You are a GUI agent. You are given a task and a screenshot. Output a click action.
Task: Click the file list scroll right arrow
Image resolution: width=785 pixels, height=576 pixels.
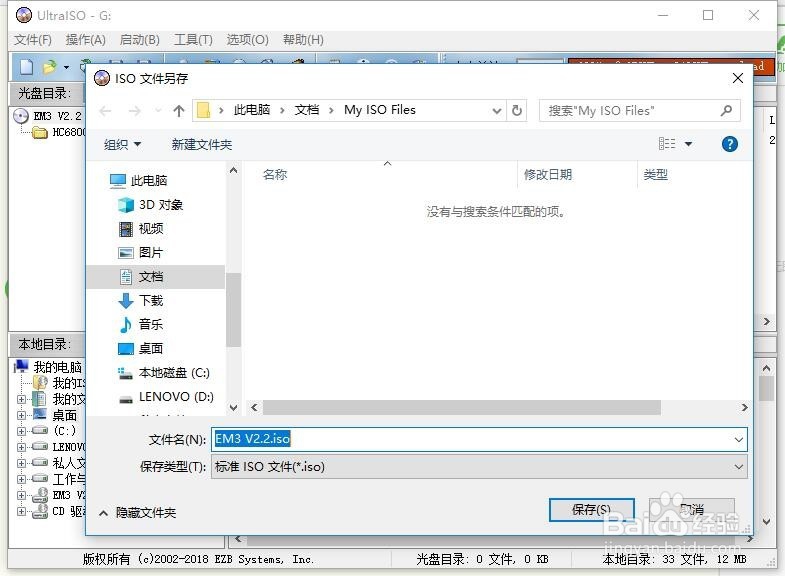coord(744,407)
